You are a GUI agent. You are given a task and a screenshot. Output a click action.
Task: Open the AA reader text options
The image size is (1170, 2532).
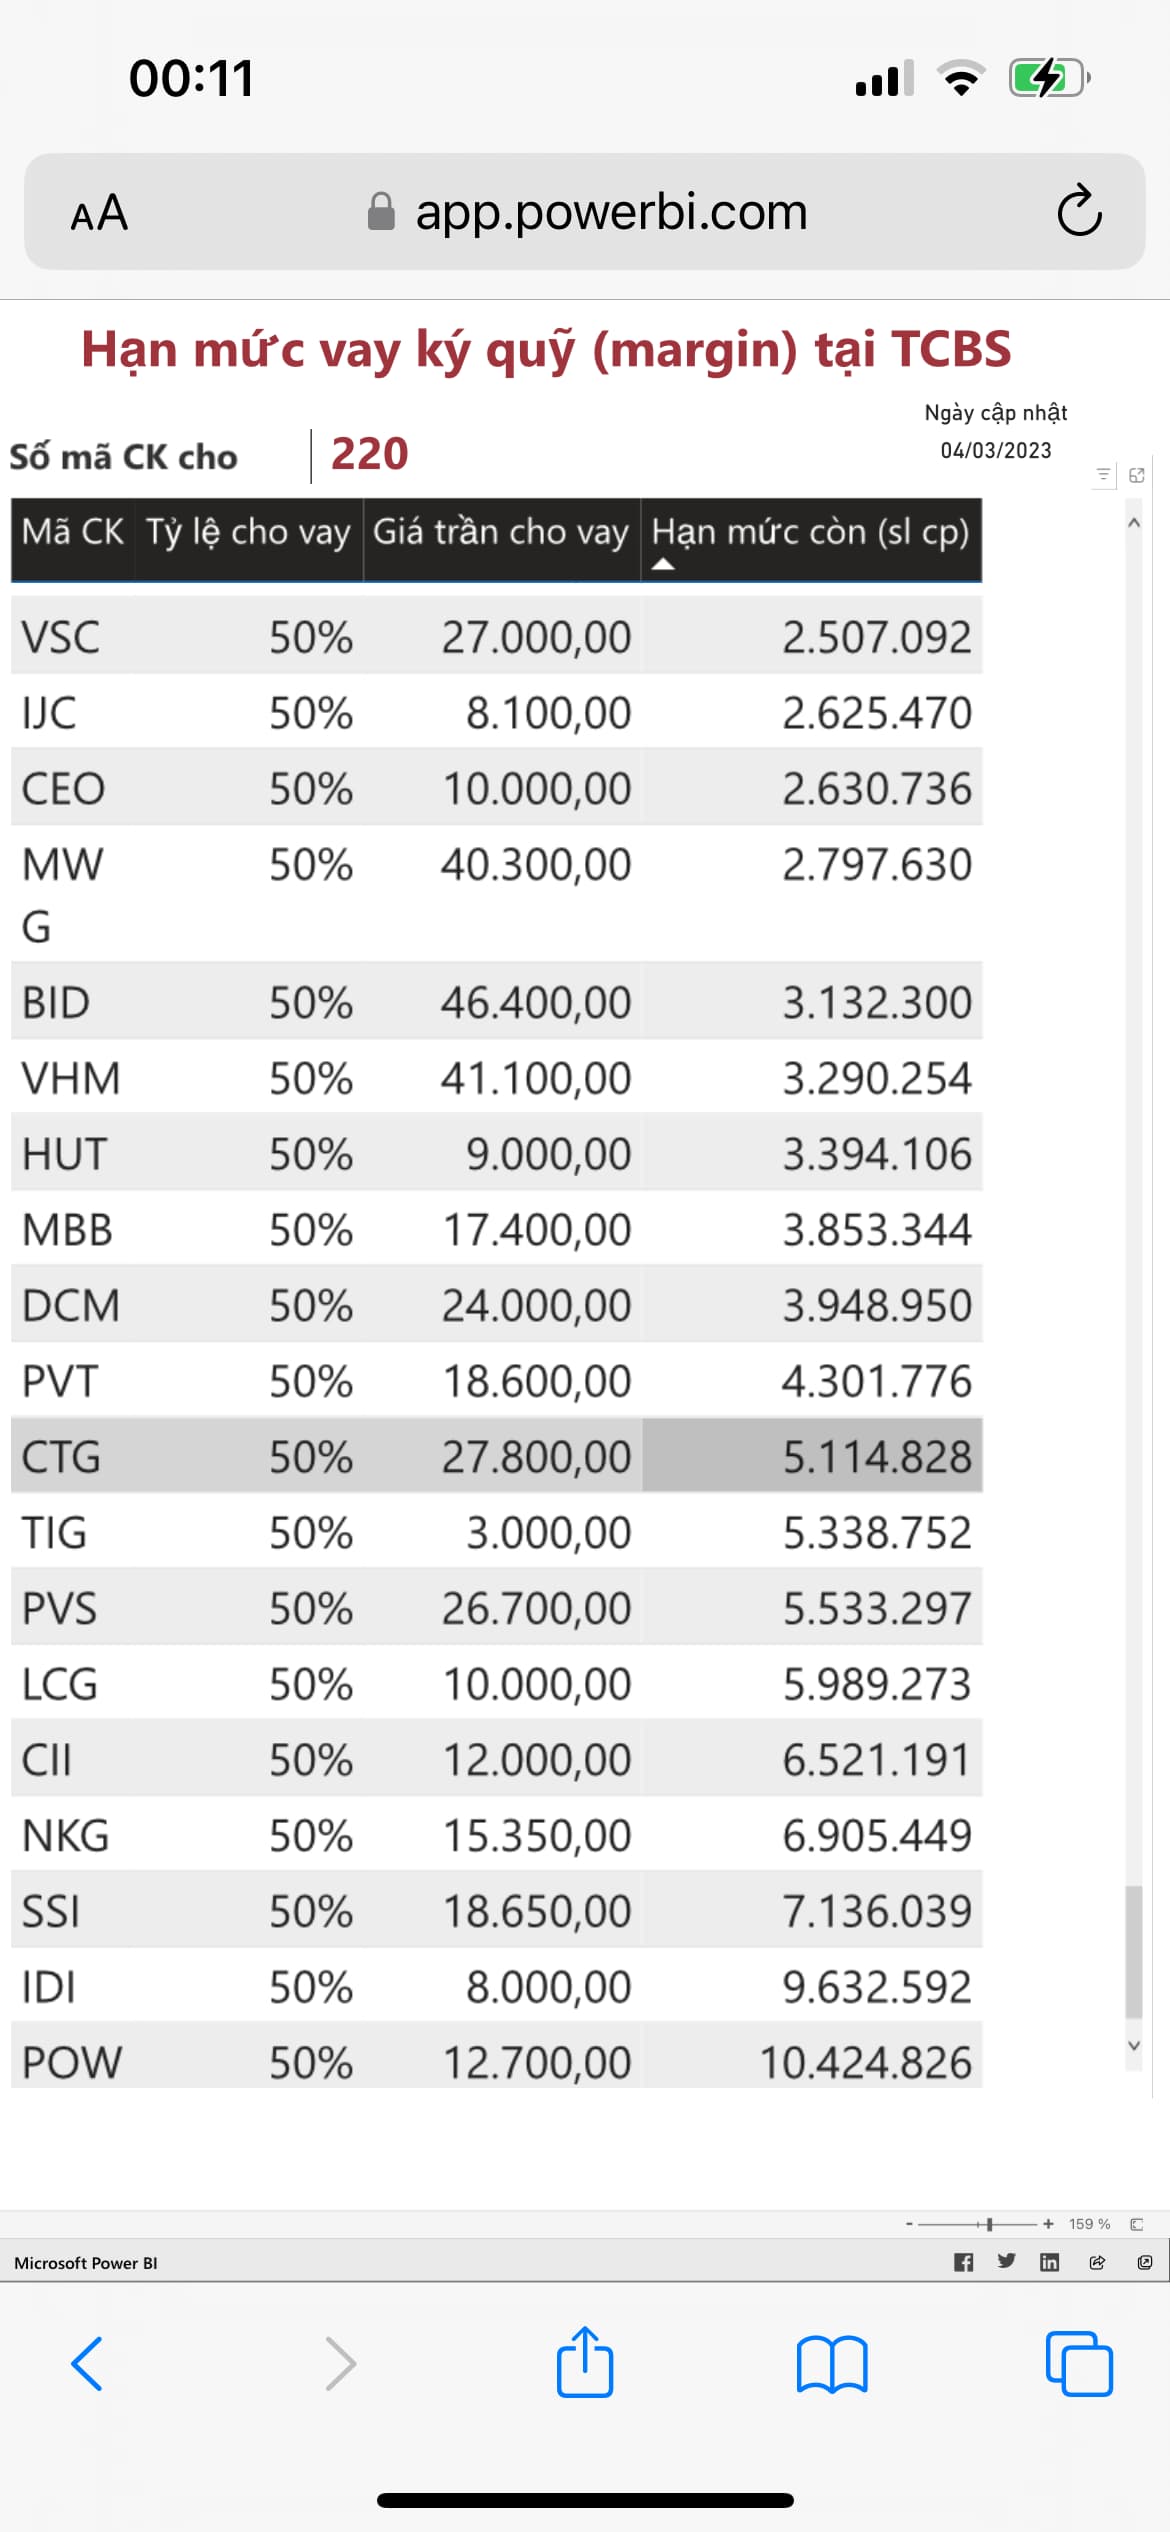pos(99,213)
